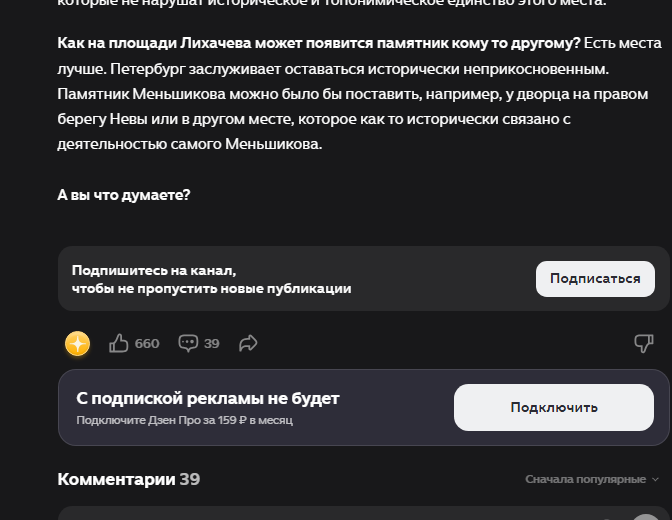This screenshot has height=520, width=672.
Task: Focus the comment input field at bottom
Action: click(330, 513)
